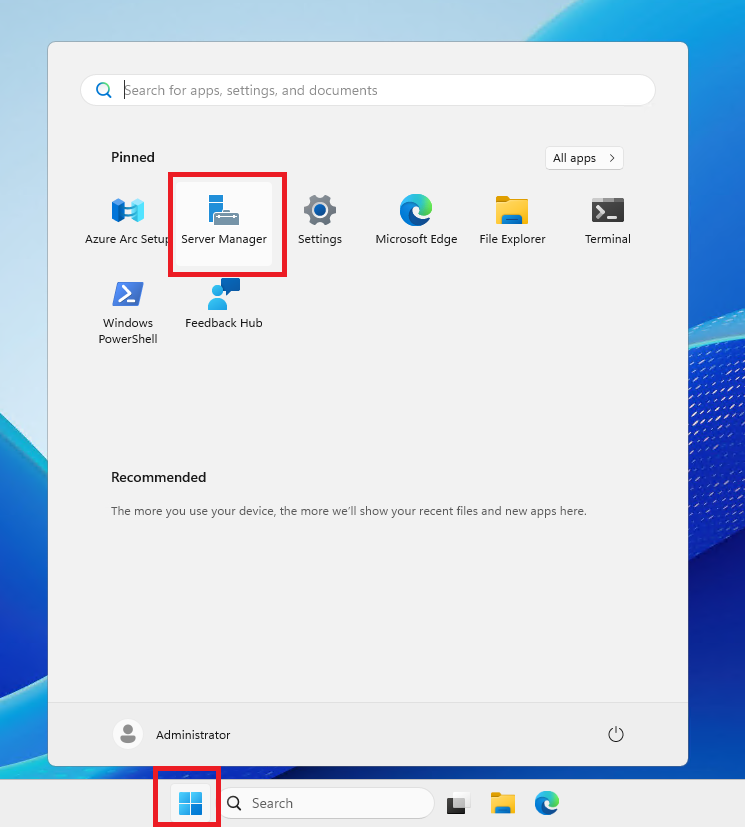The height and width of the screenshot is (827, 745).
Task: Focus the apps, settings, and documents search field
Action: [x=368, y=90]
